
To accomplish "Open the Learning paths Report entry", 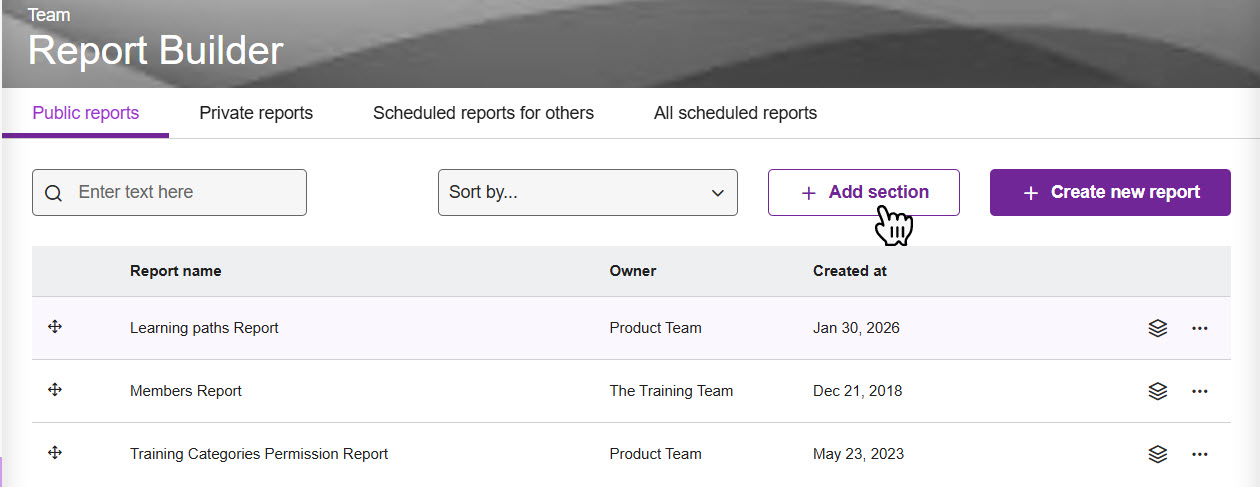I will click(x=204, y=328).
